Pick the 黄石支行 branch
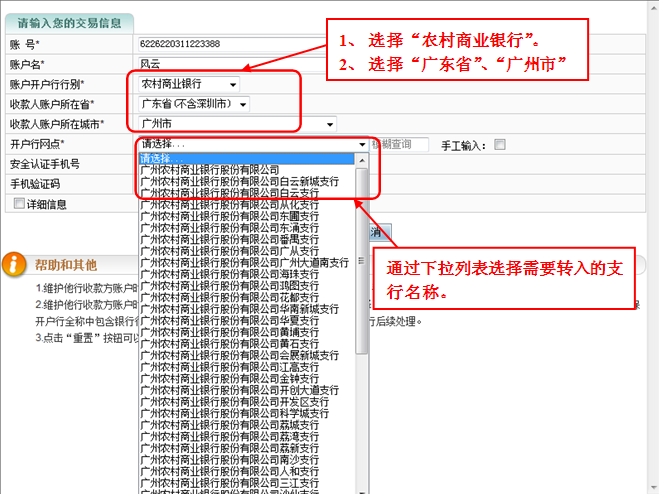659x494 pixels. pyautogui.click(x=247, y=344)
